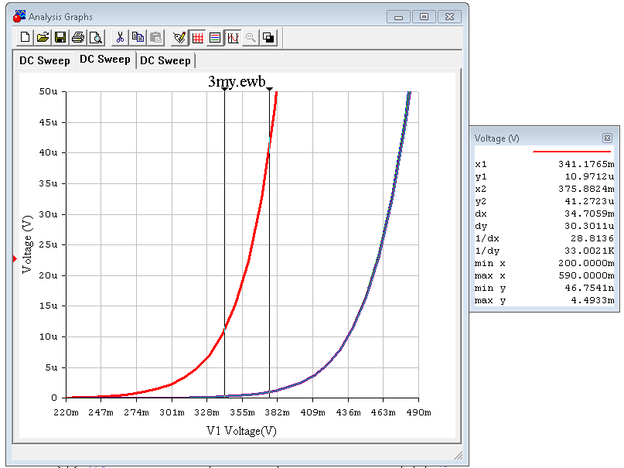Viewport: 624px width, 468px height.
Task: Select the left cursor handle on graph
Action: [x=224, y=89]
